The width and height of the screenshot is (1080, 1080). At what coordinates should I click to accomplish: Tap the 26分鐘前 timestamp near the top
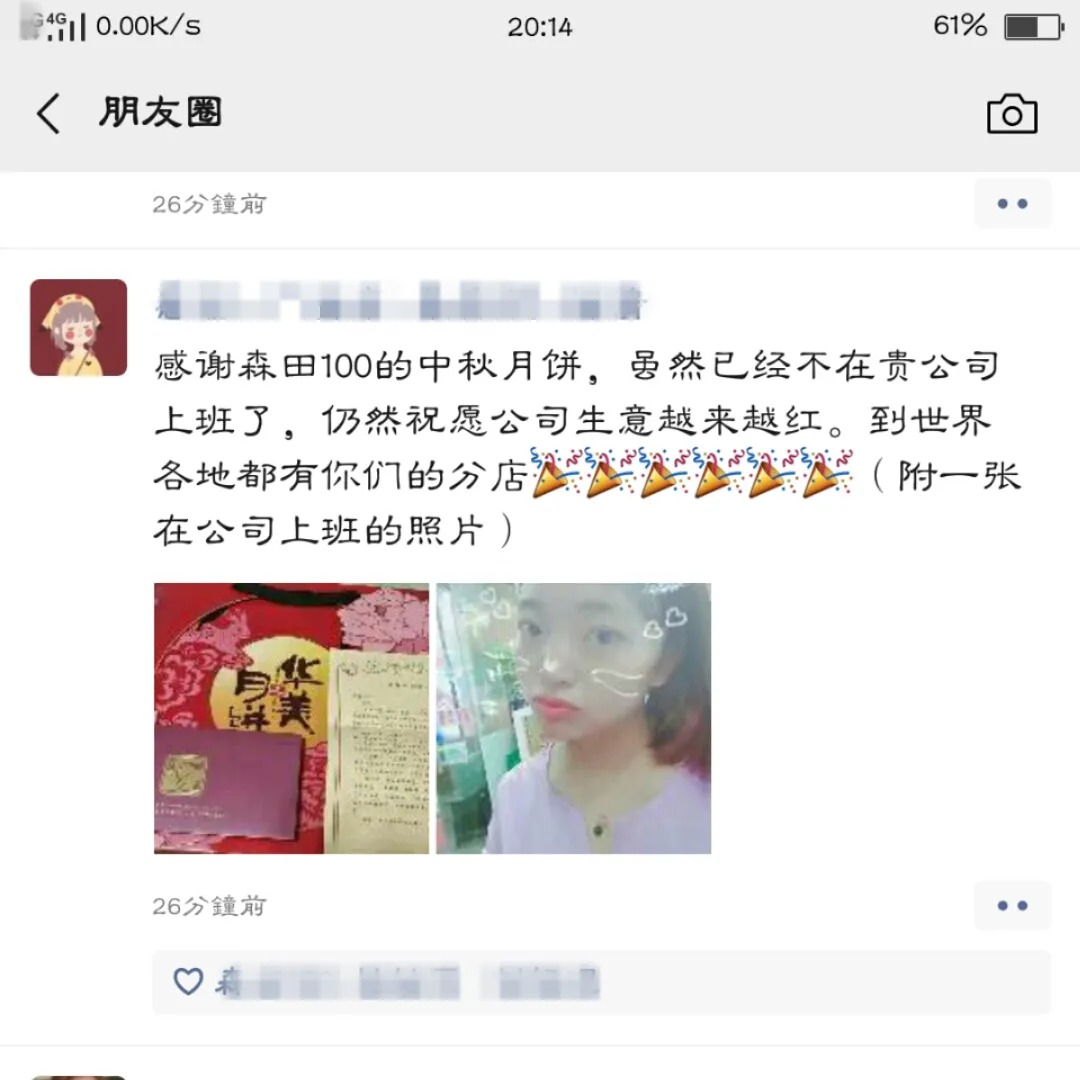coord(209,204)
